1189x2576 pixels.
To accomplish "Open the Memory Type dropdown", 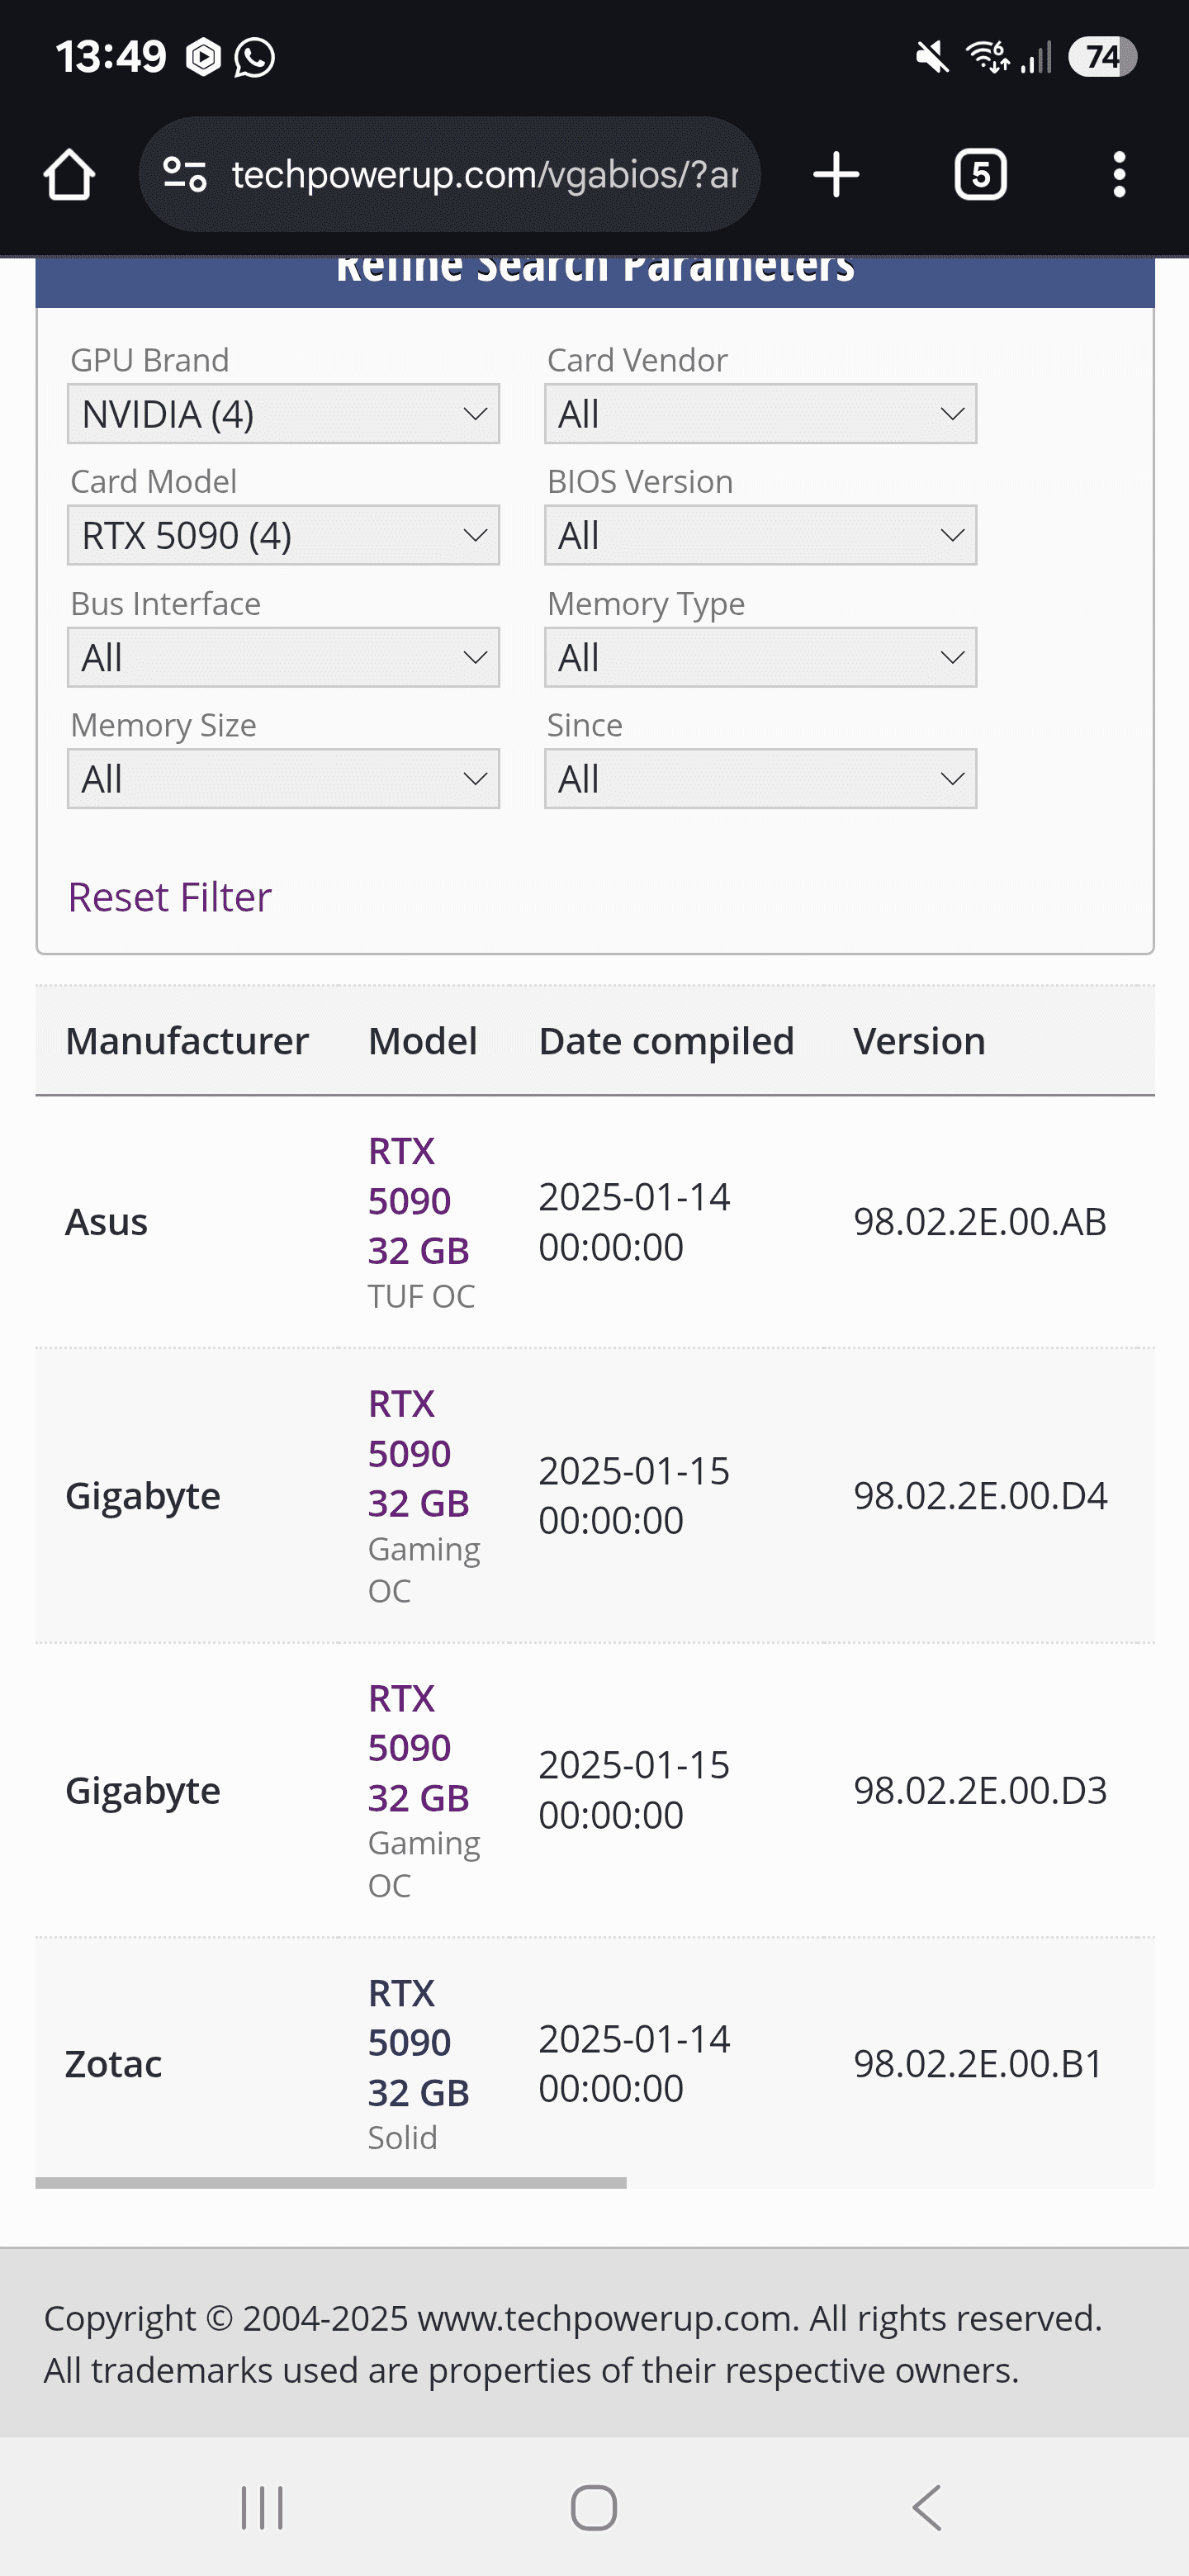I will click(760, 658).
